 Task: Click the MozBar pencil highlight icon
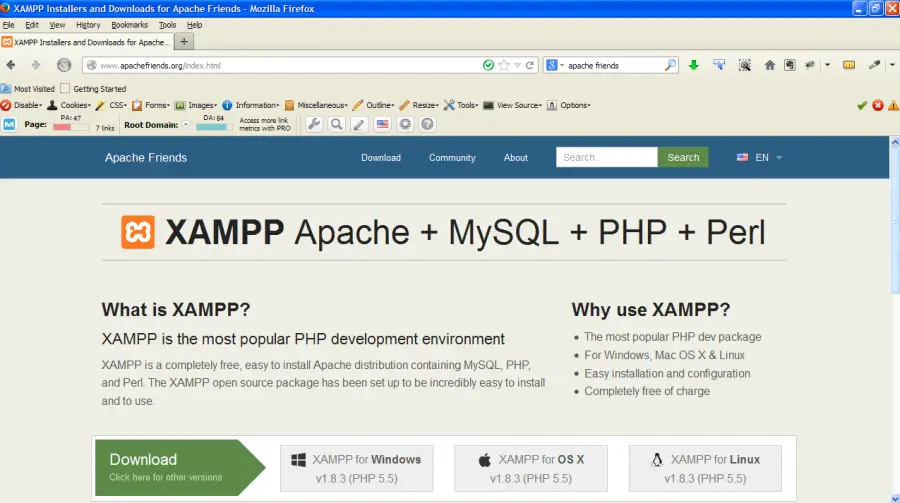359,124
